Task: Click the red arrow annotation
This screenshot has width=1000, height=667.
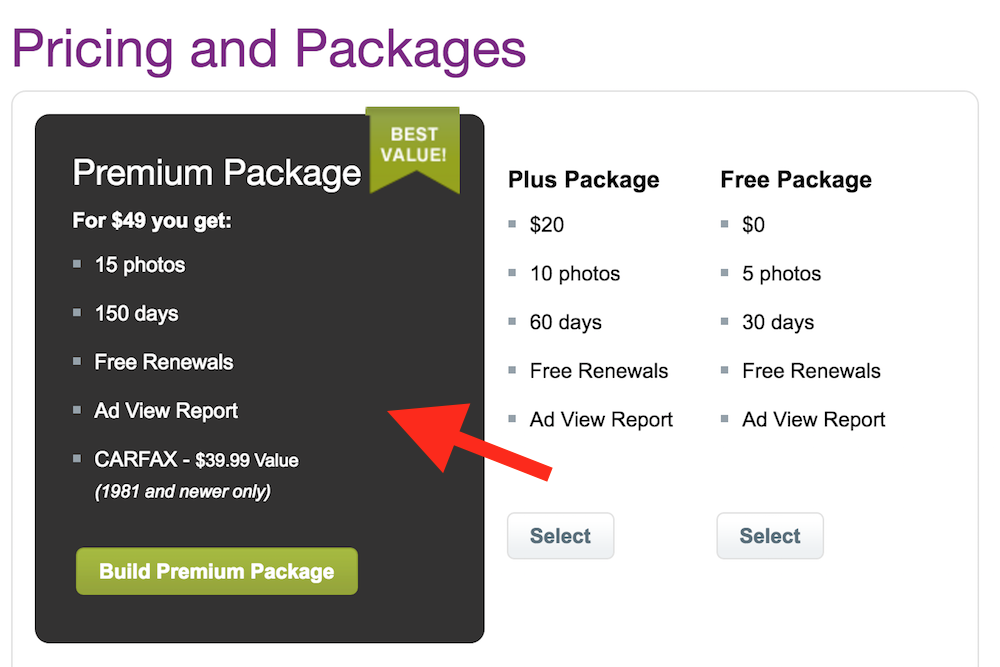Action: point(469,441)
